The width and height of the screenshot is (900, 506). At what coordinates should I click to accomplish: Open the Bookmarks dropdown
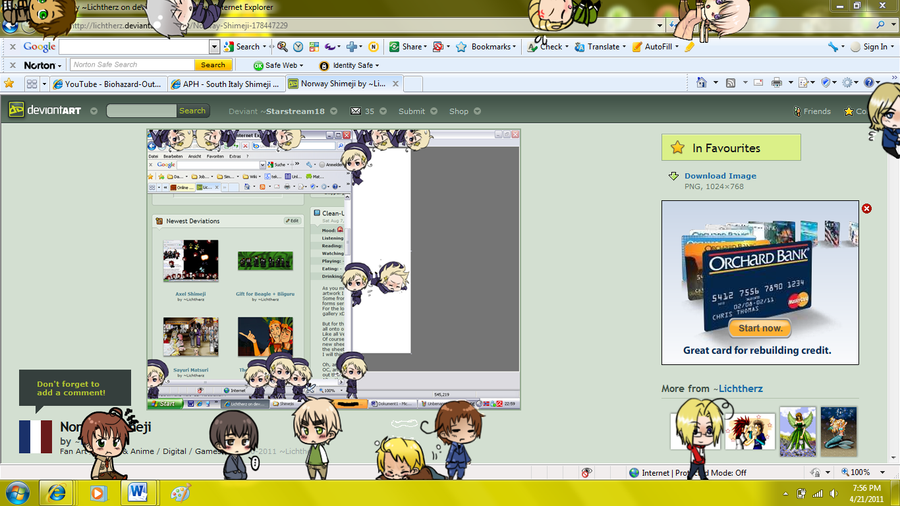tap(486, 46)
